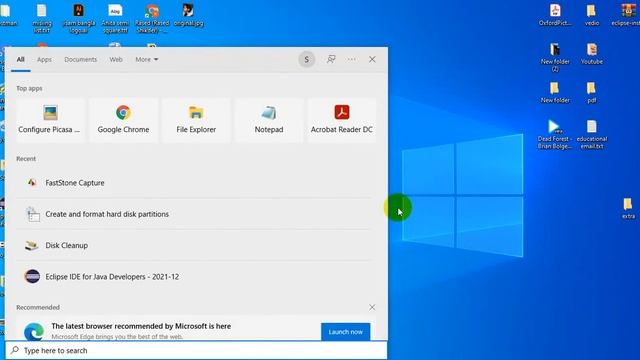Launch Google Chrome from Top apps
Viewport: 640px width, 360px height.
(123, 120)
